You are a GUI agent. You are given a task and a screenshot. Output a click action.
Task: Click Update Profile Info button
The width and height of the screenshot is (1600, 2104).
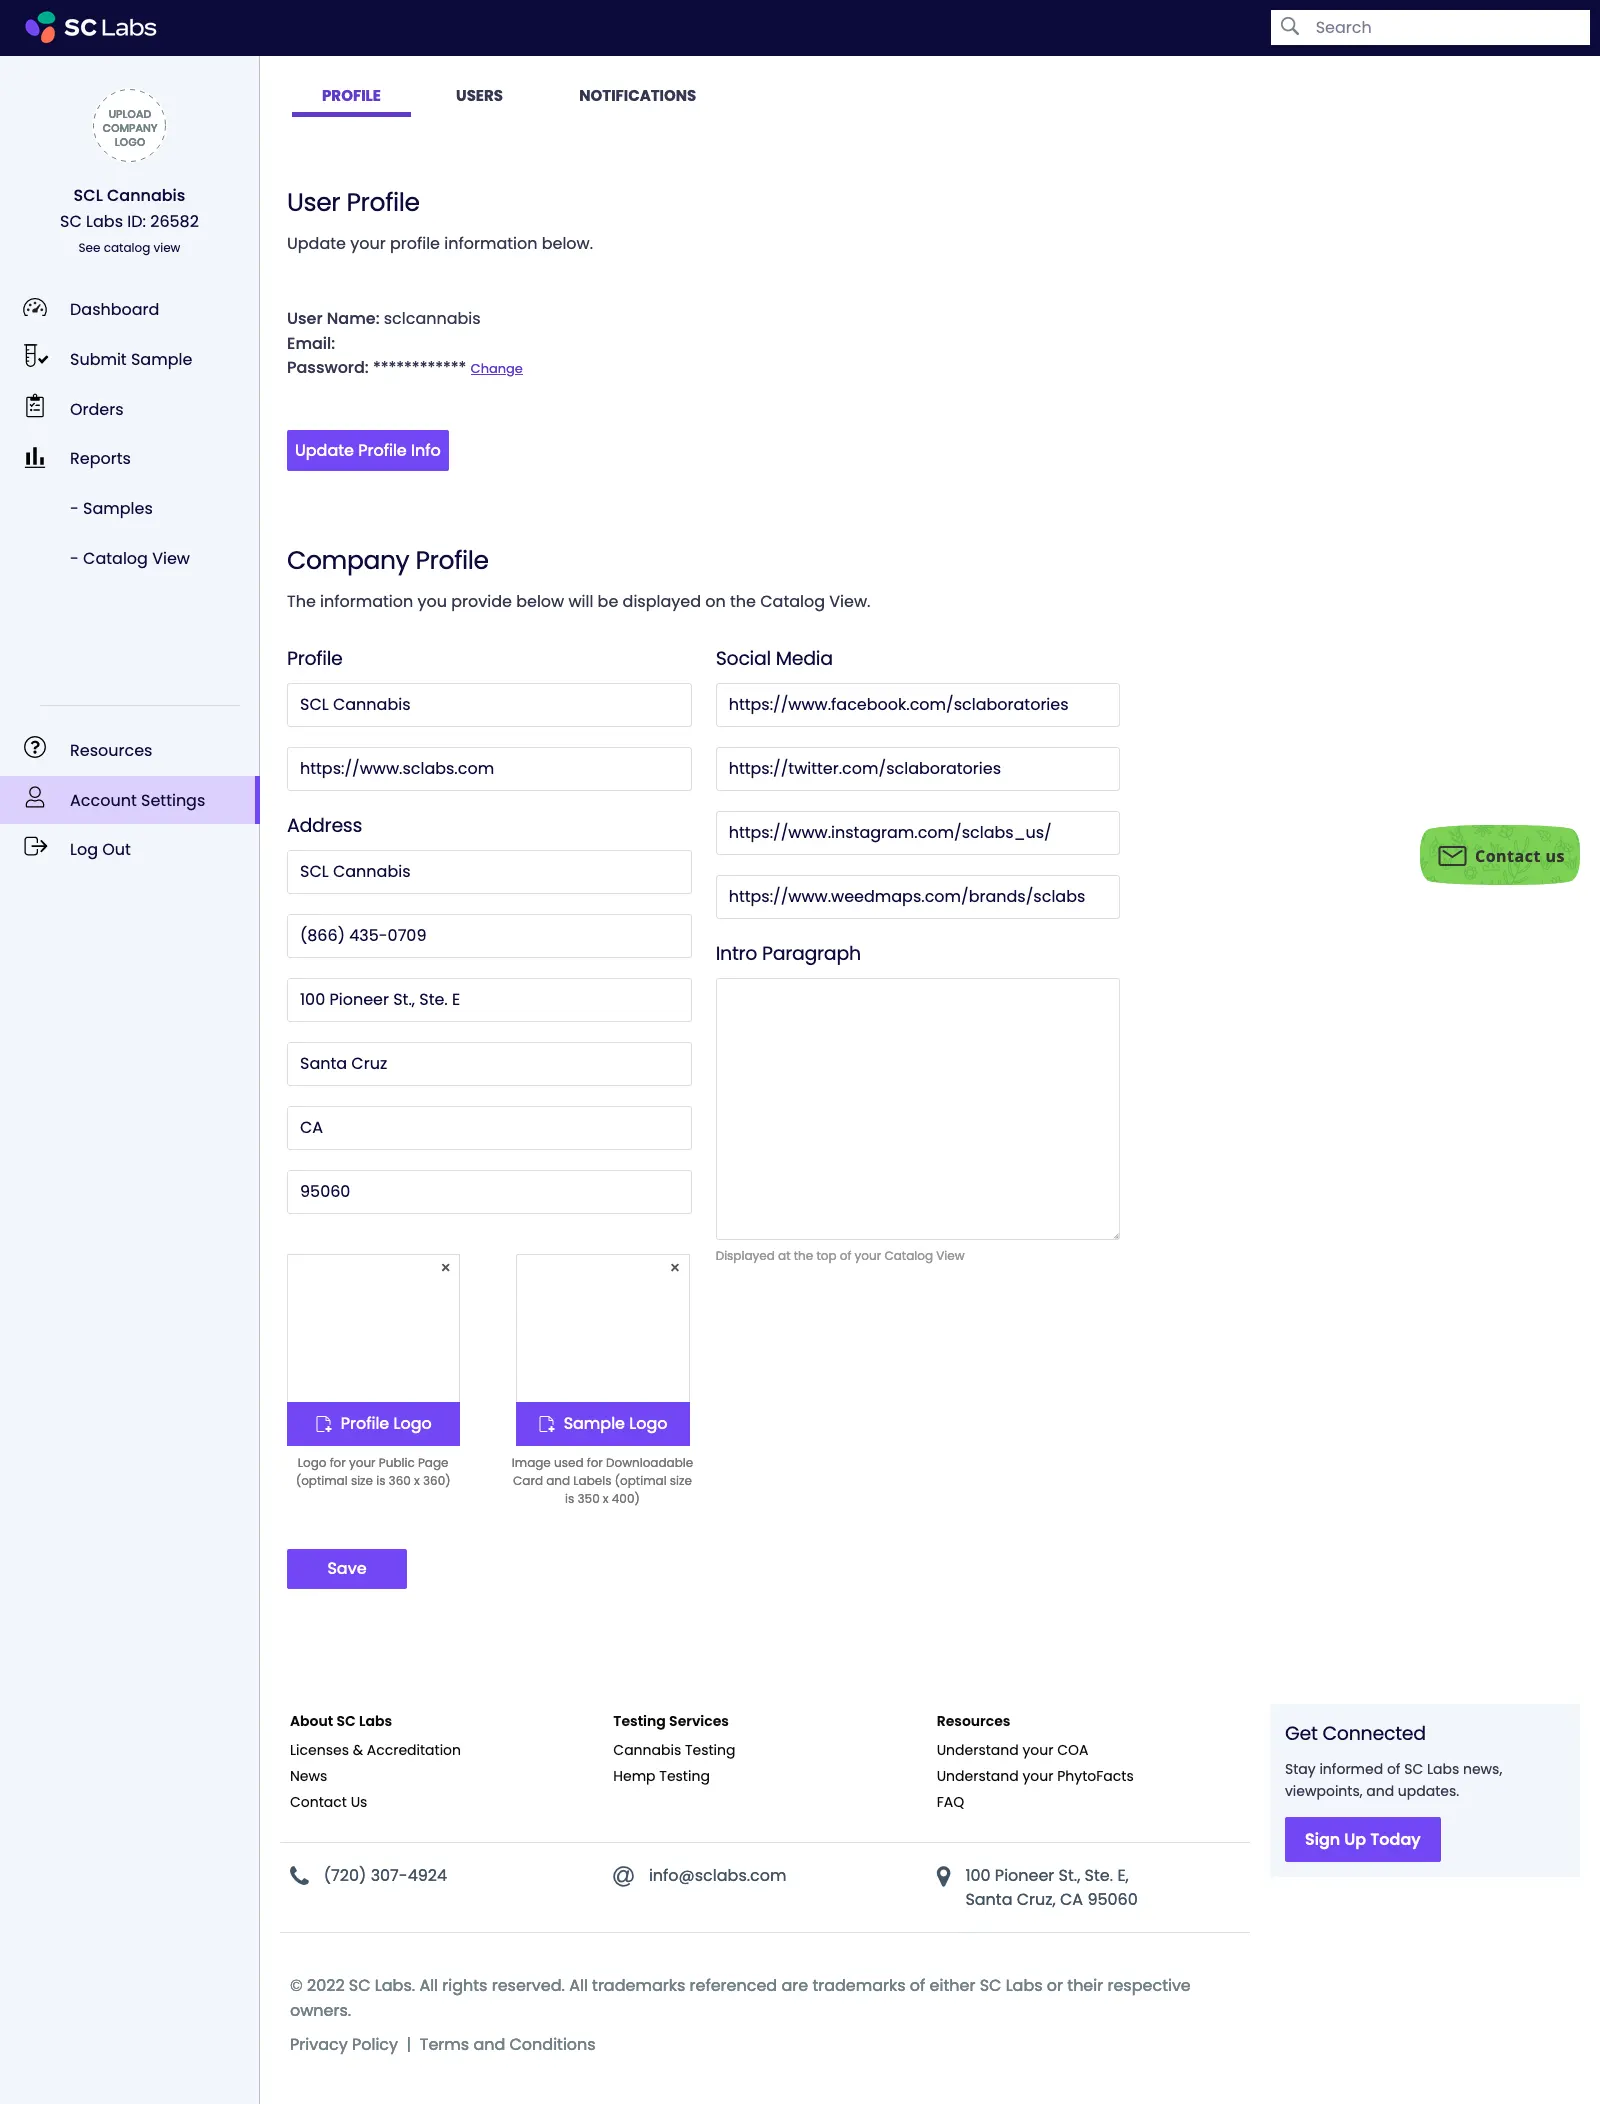[x=368, y=450]
